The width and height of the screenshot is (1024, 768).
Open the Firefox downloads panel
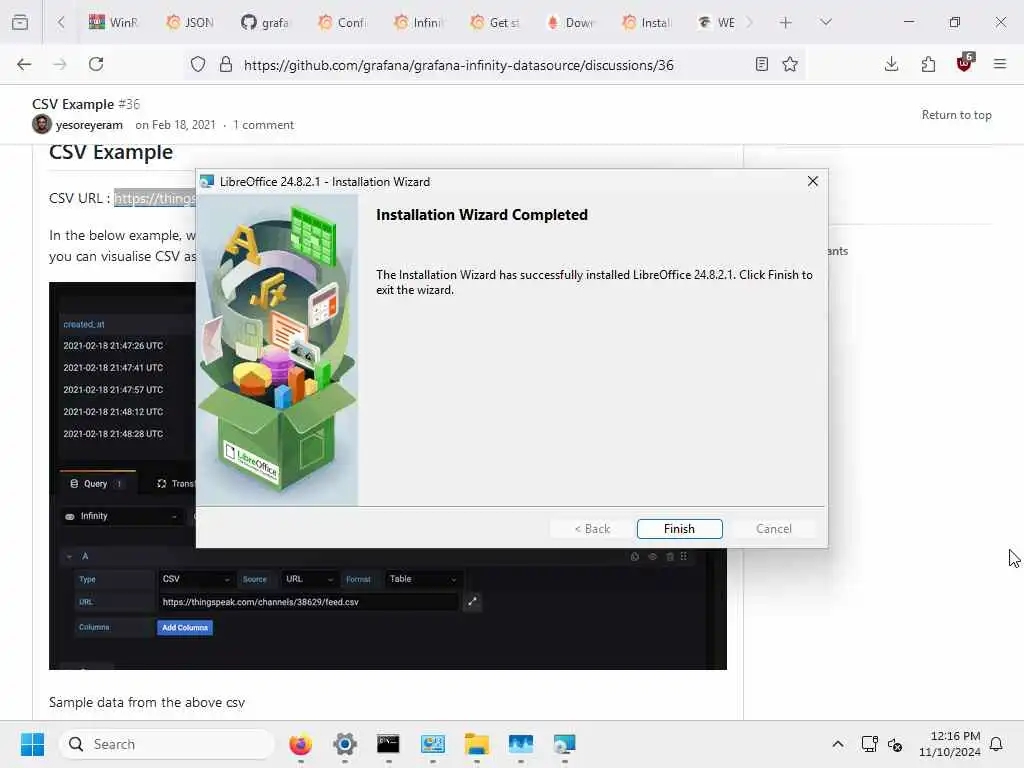point(891,64)
